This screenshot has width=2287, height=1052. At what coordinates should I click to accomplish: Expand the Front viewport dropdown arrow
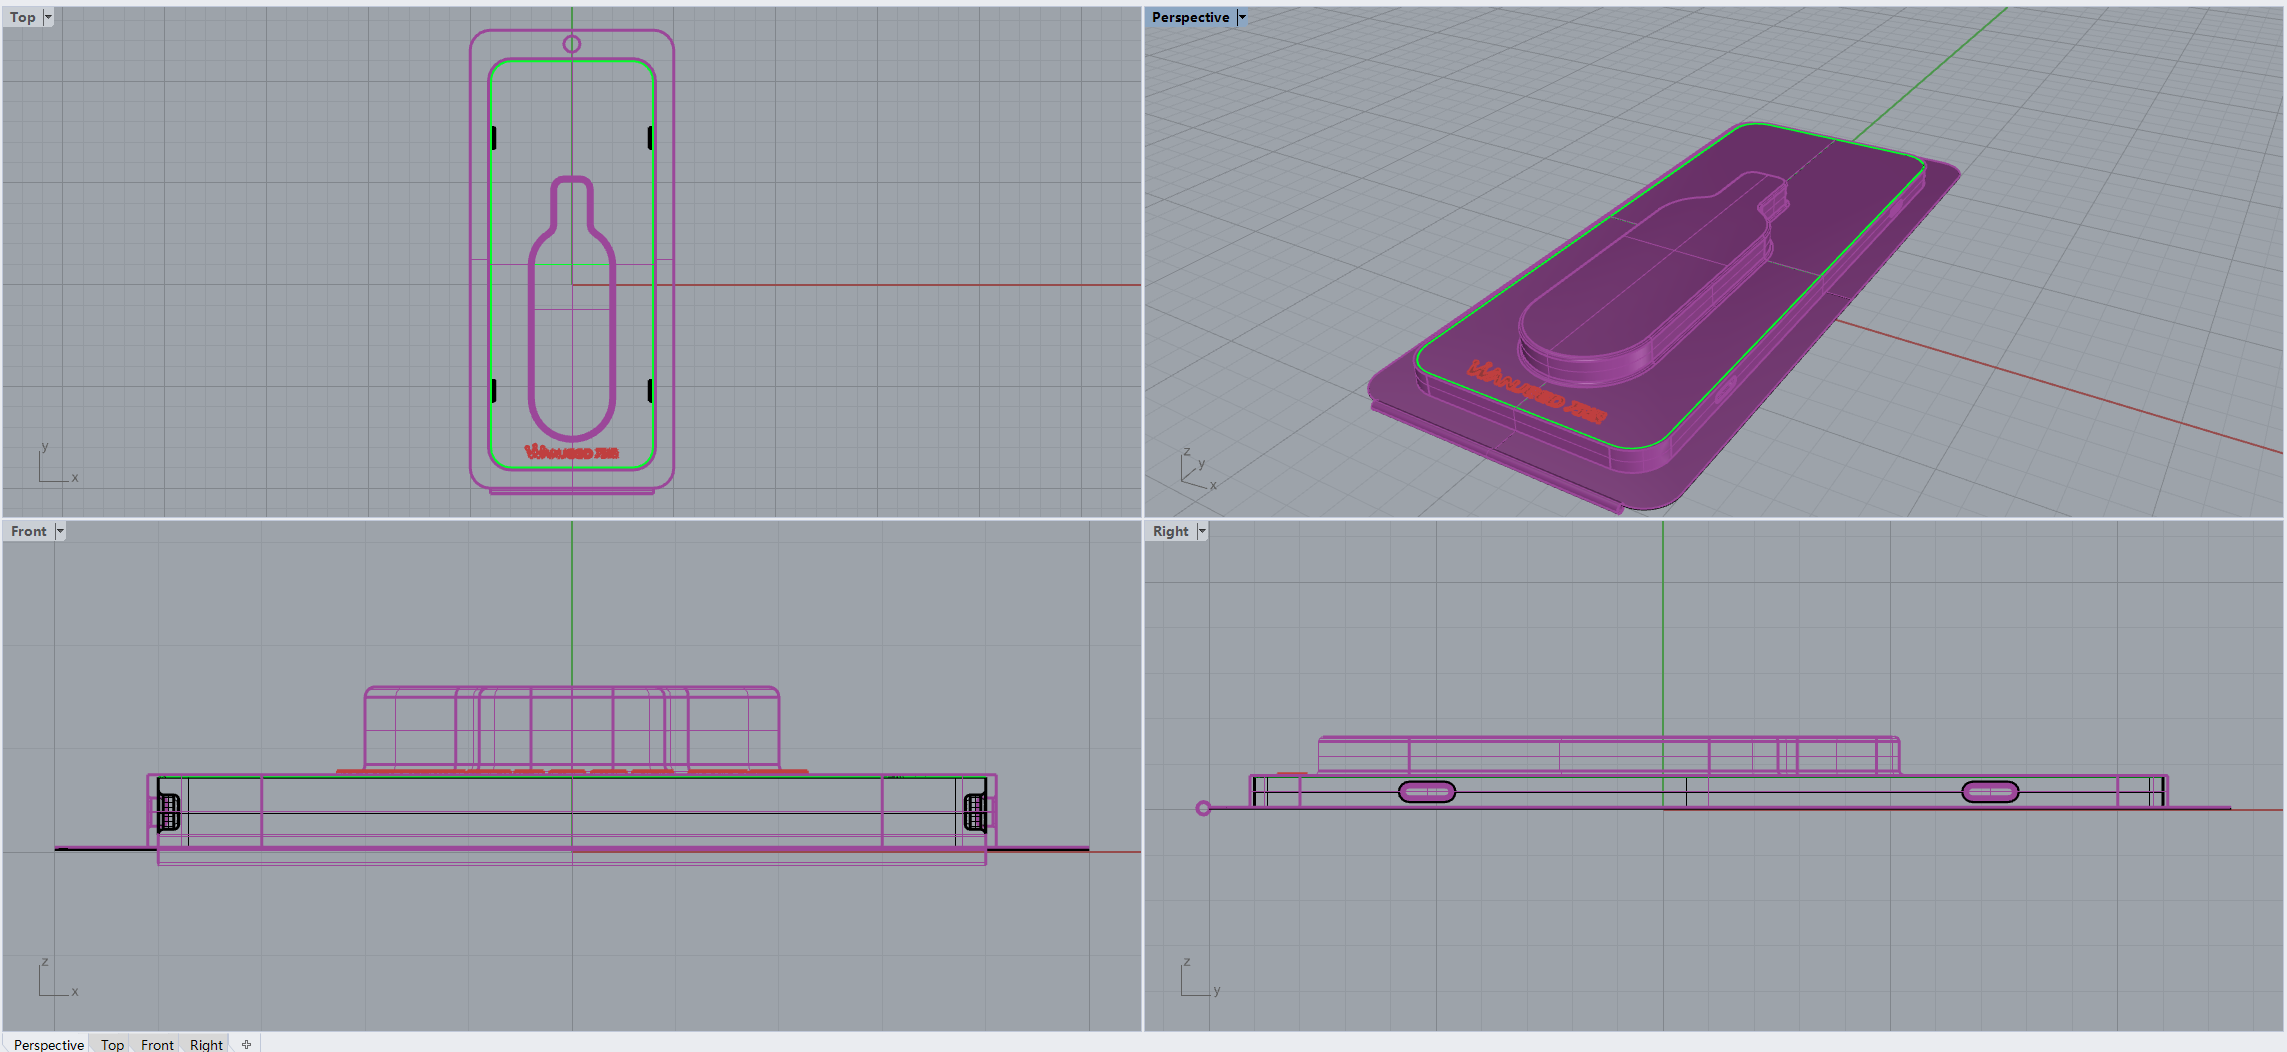click(x=60, y=531)
